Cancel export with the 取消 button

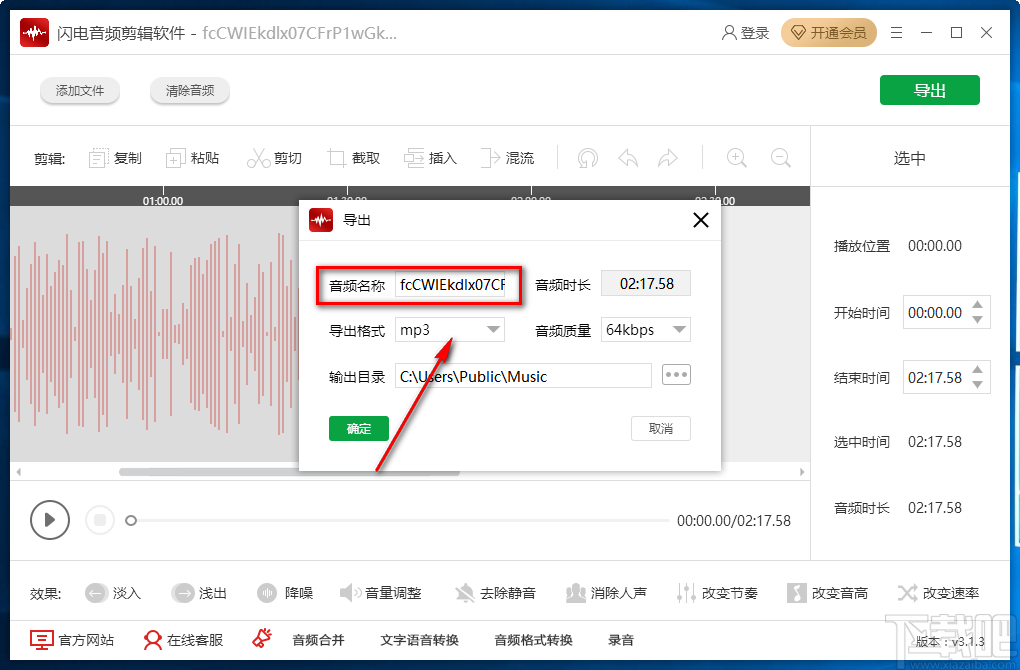[x=661, y=429]
